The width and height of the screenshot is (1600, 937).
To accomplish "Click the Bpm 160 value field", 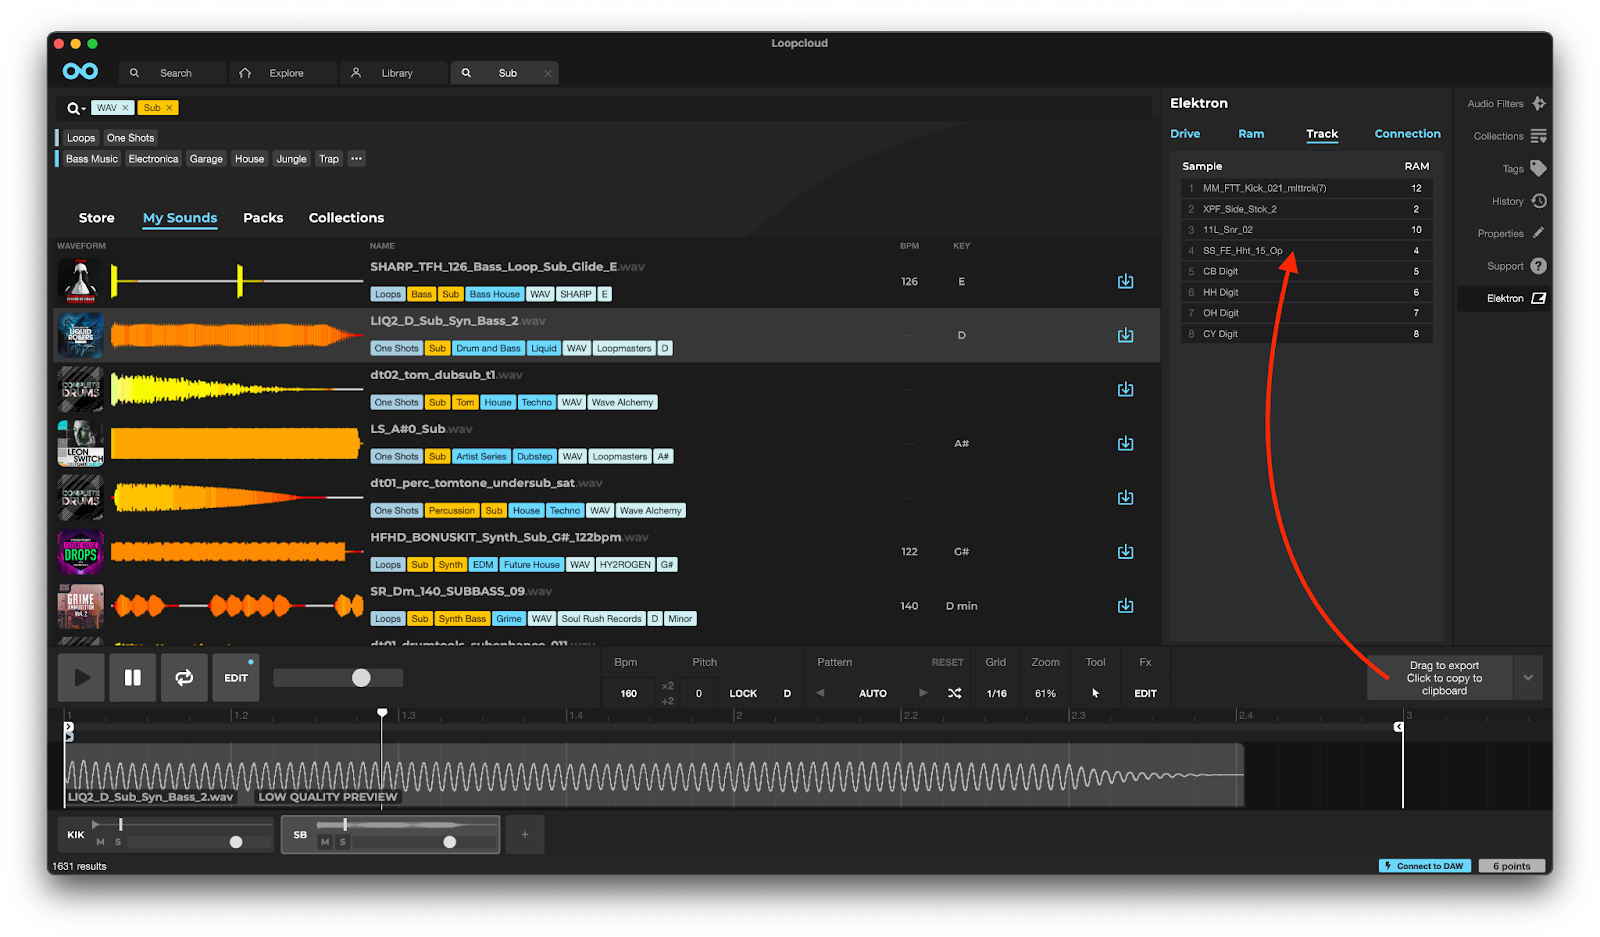I will click(x=629, y=693).
